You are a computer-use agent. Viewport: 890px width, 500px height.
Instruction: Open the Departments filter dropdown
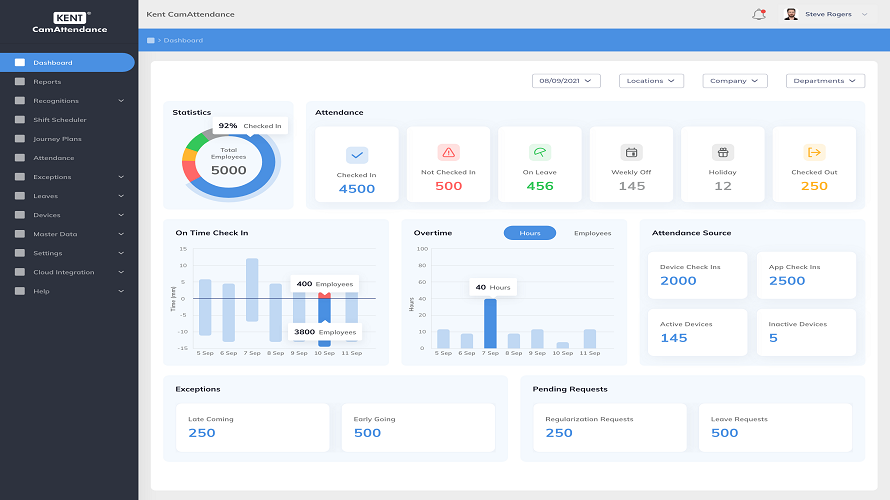coord(825,81)
